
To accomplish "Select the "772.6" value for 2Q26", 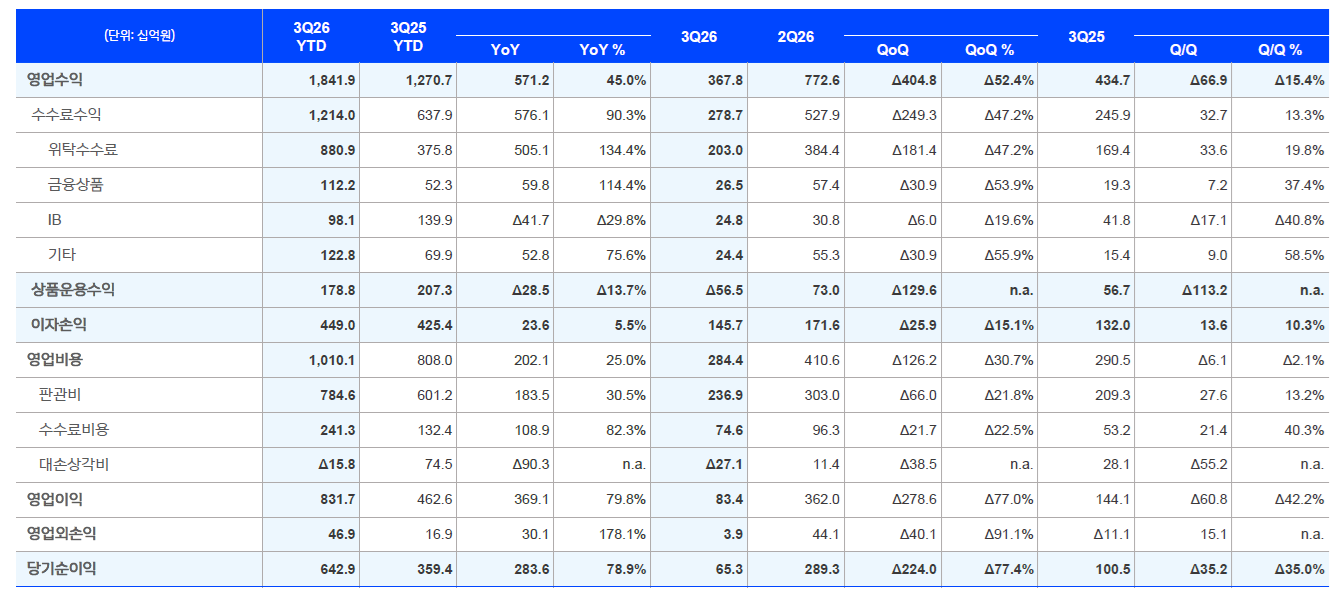I will [822, 80].
